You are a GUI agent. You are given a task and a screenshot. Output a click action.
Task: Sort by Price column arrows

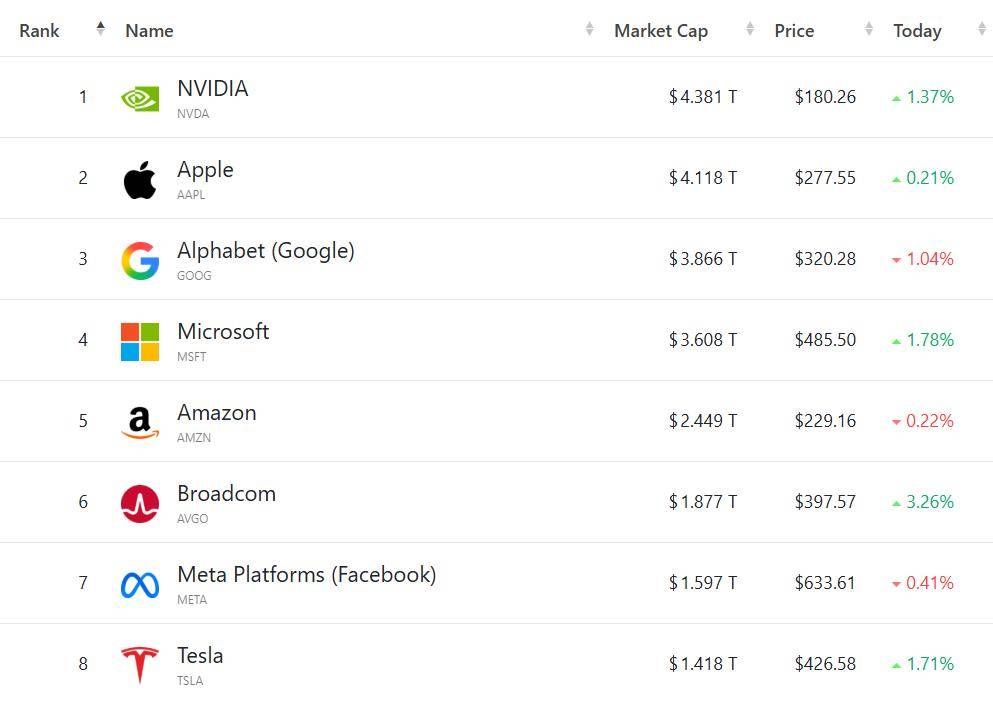[x=869, y=29]
